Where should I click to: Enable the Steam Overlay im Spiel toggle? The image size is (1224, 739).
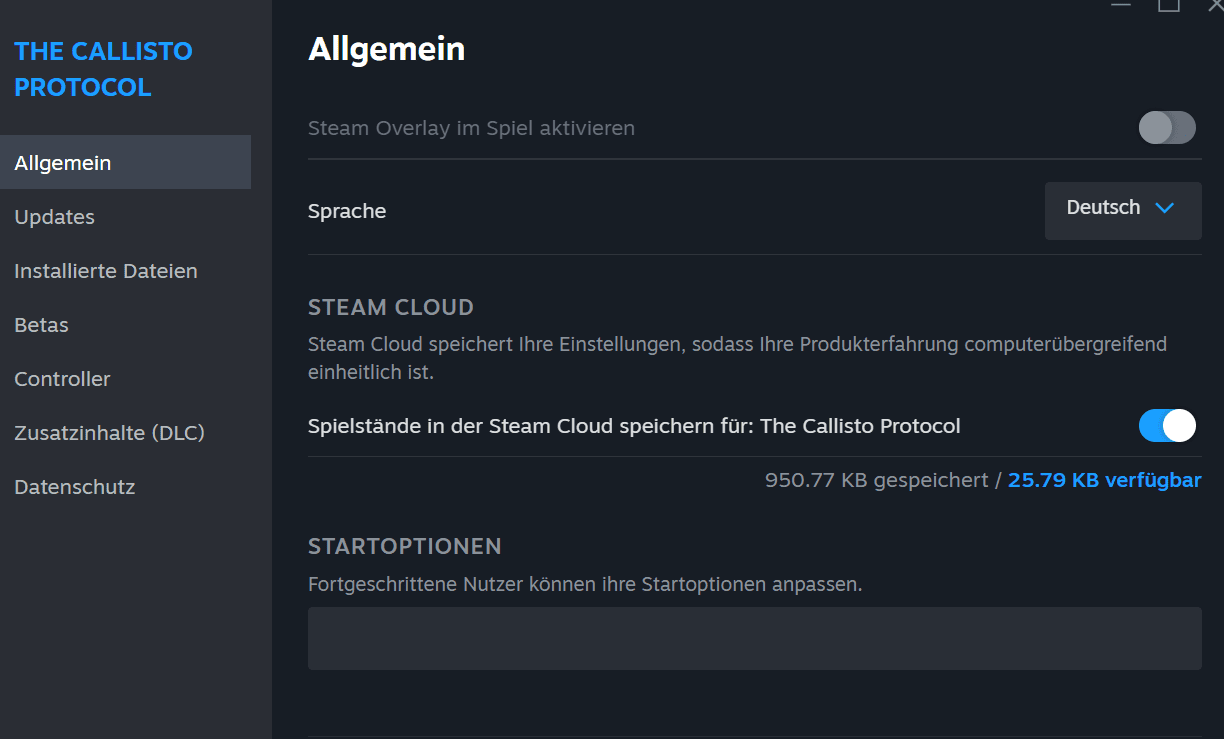point(1167,128)
